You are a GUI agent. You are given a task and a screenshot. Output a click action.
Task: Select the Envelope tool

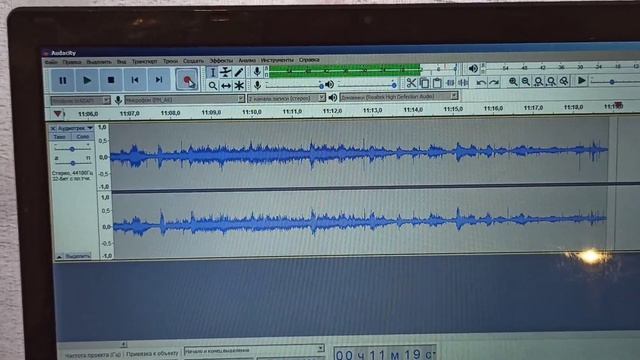pos(225,73)
